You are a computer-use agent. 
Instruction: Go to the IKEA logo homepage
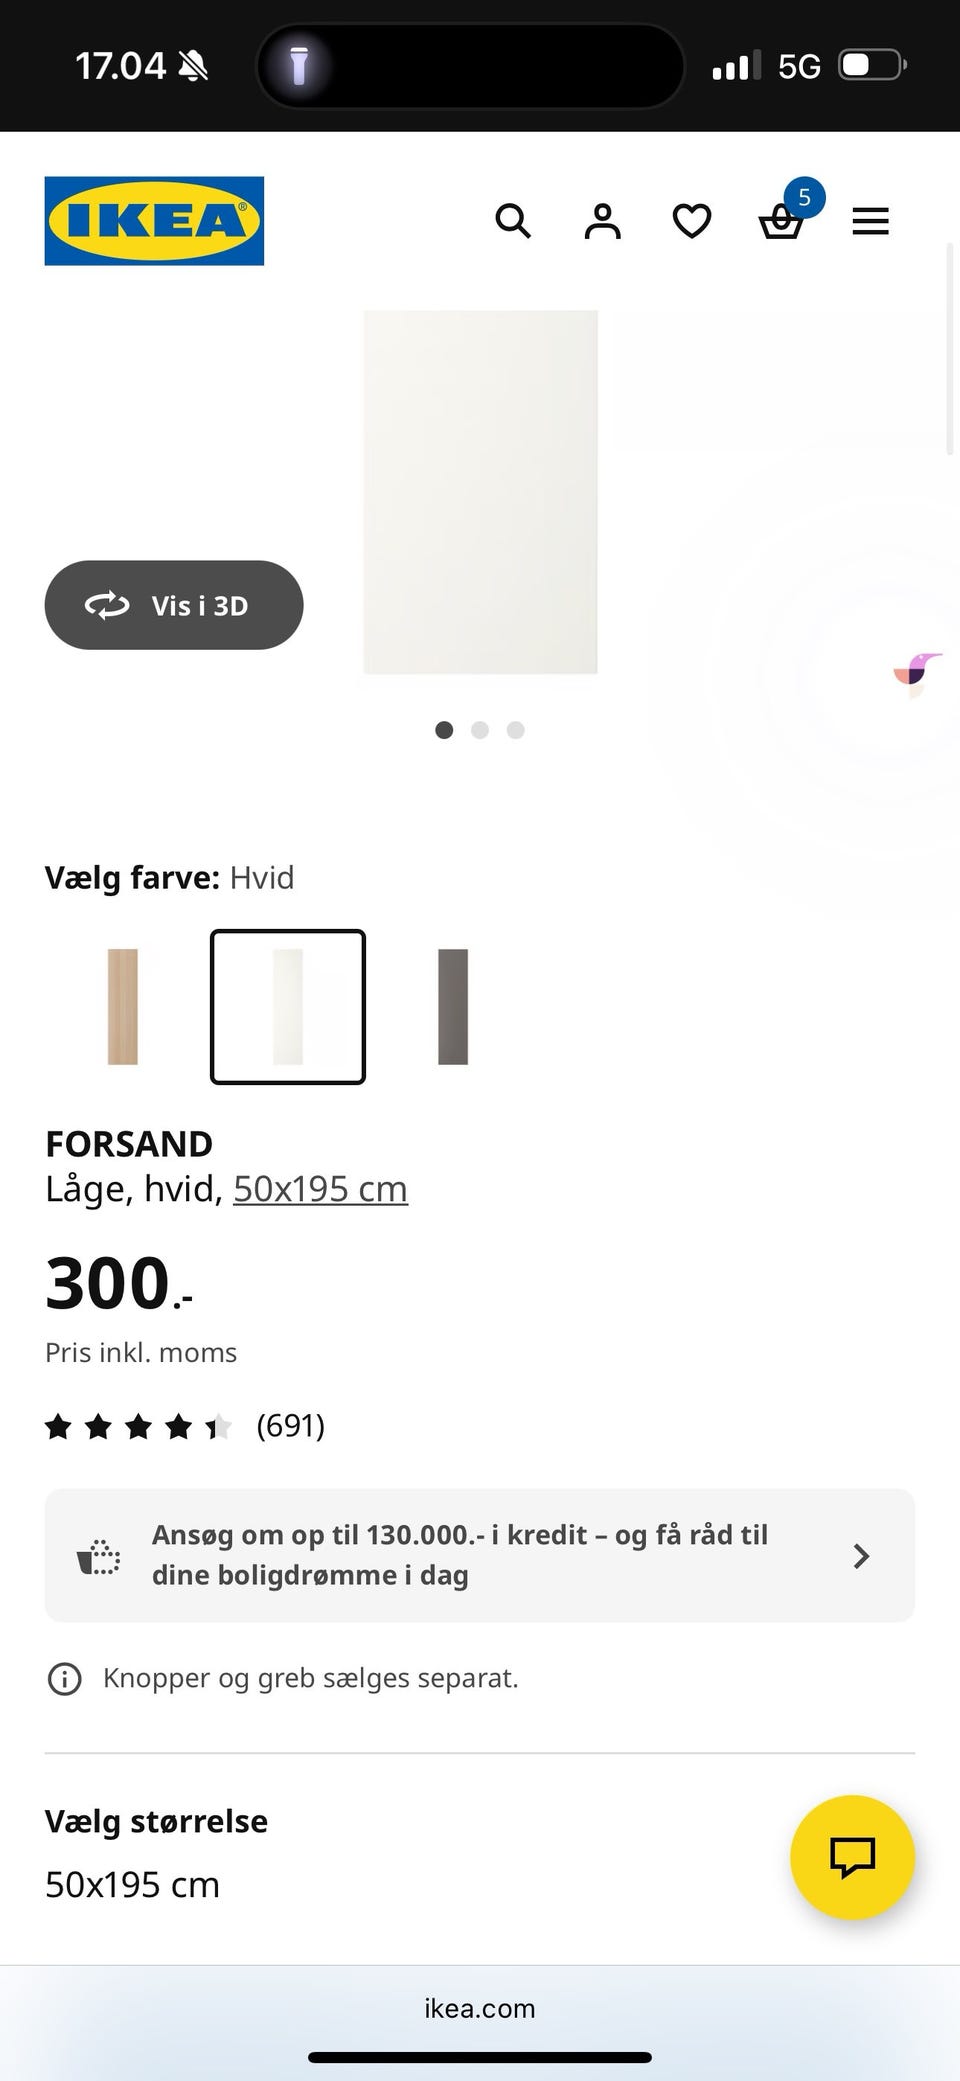[x=154, y=221]
